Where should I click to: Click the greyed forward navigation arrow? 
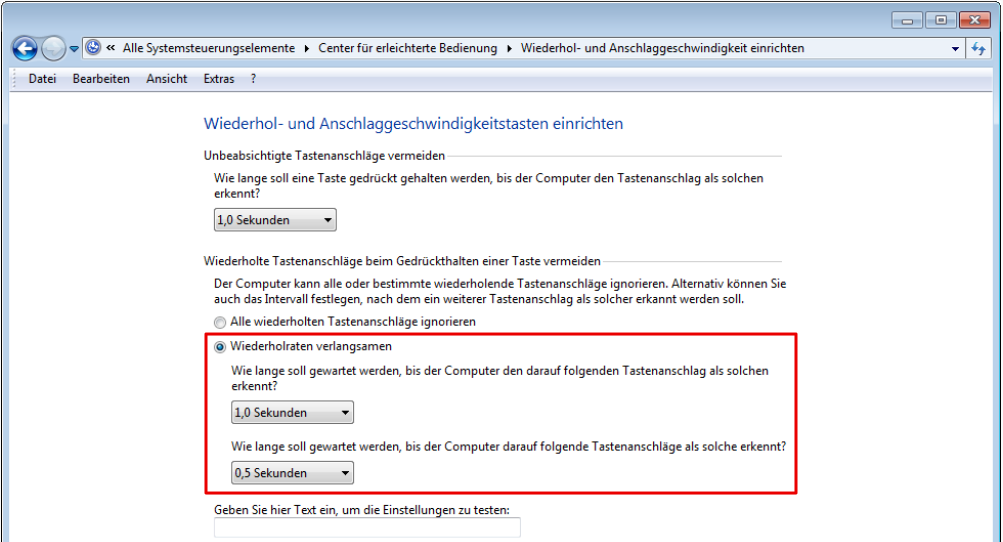[x=53, y=49]
